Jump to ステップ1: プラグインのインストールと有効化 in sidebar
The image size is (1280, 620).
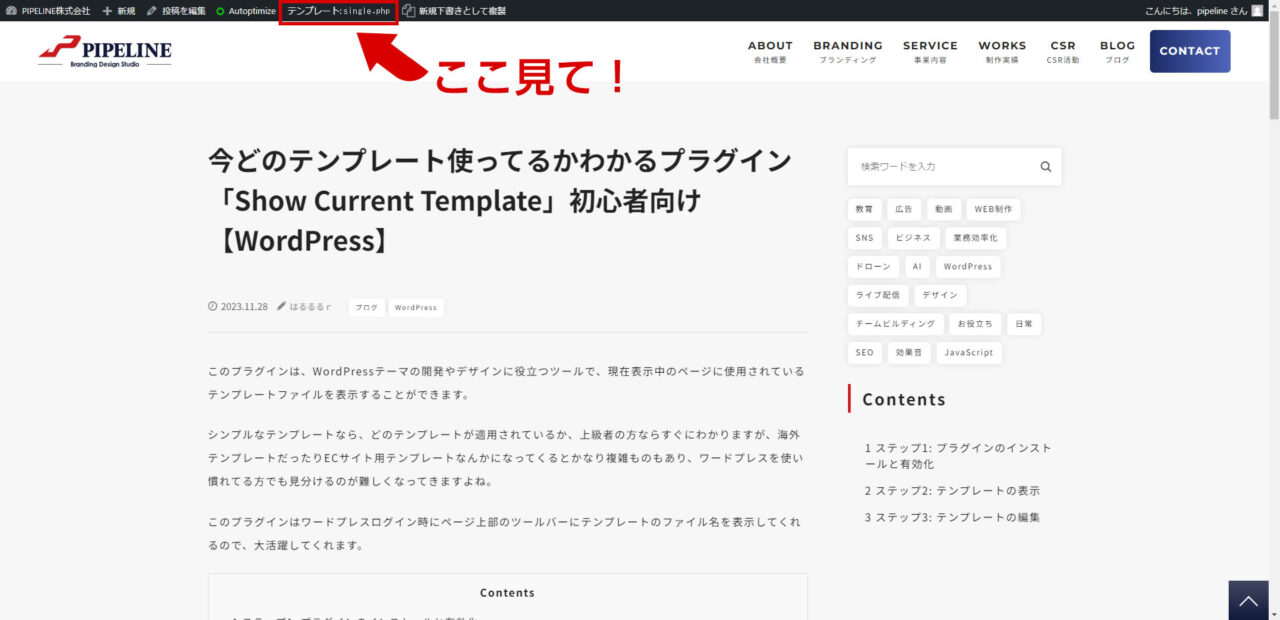958,456
